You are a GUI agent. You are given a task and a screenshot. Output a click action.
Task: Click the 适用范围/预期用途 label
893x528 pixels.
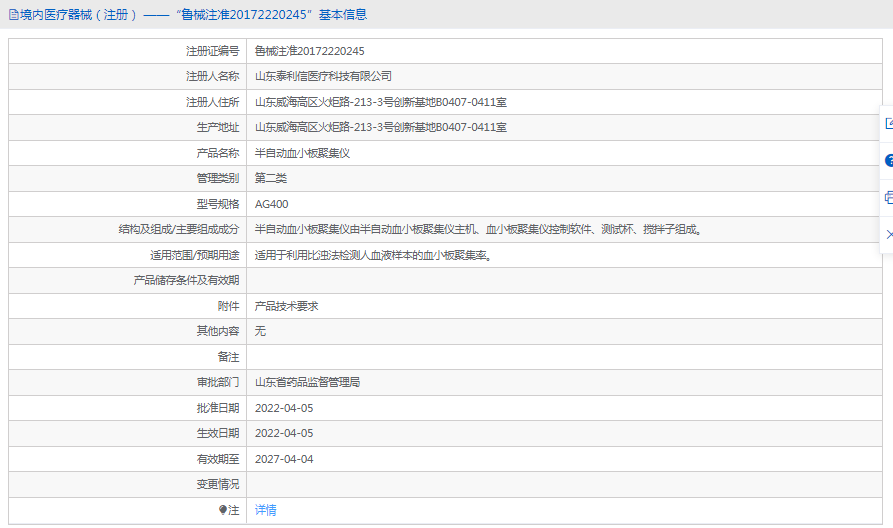tap(195, 255)
